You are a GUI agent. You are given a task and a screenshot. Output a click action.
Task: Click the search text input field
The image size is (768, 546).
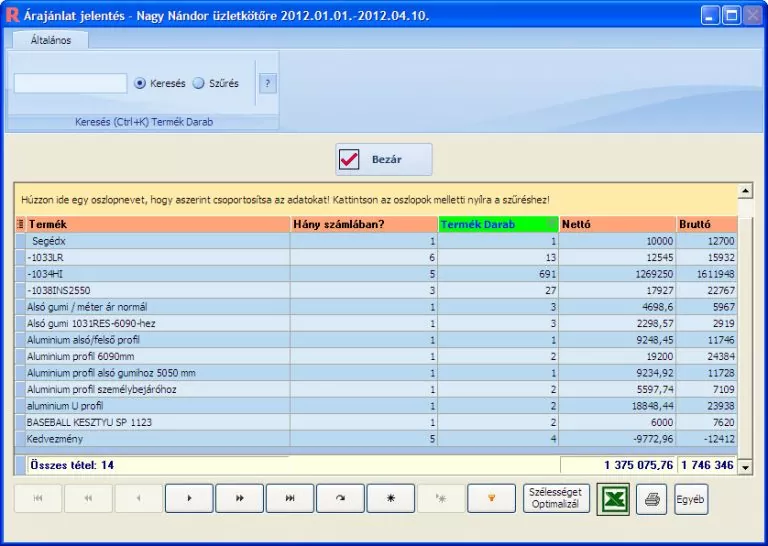click(70, 84)
